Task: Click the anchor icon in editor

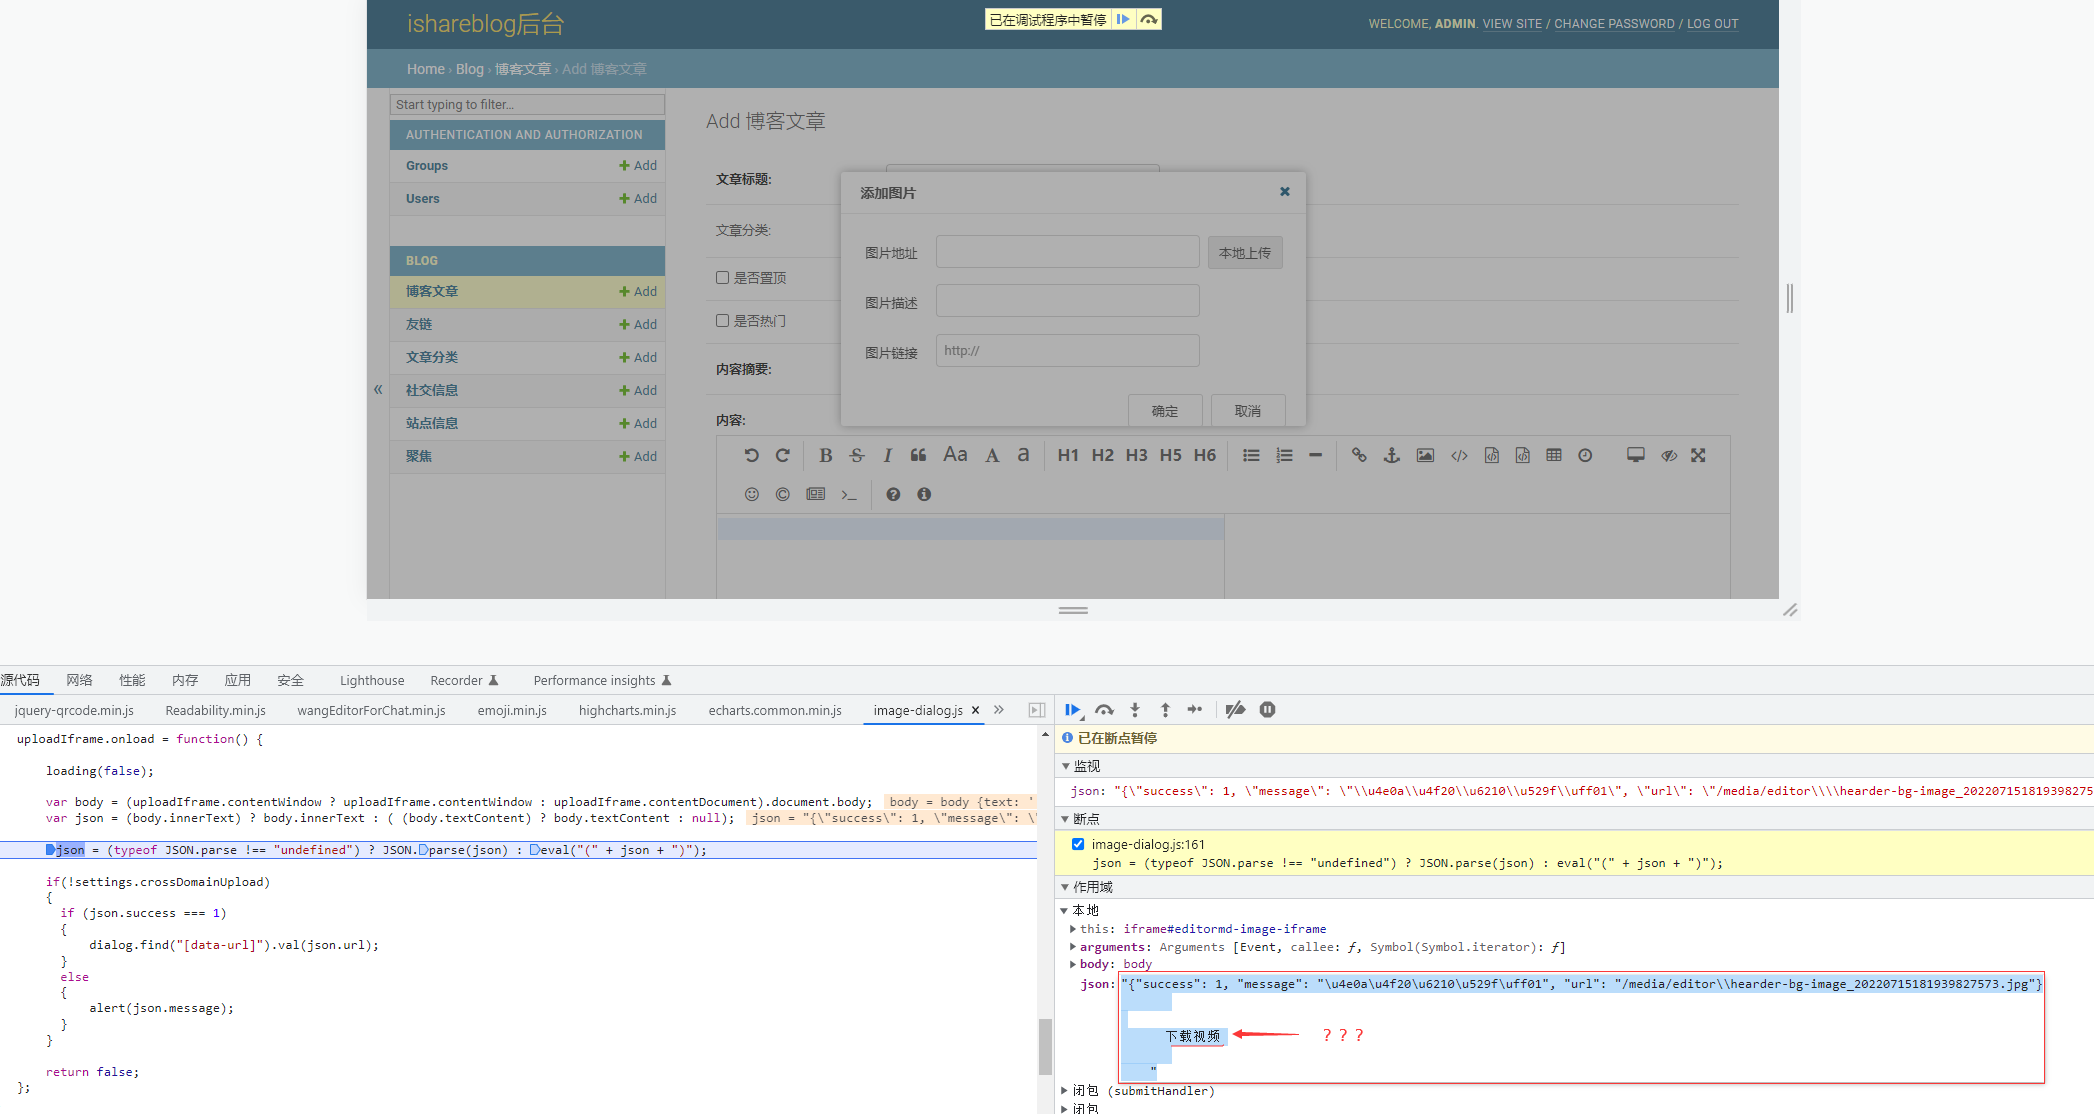Action: pos(1391,455)
